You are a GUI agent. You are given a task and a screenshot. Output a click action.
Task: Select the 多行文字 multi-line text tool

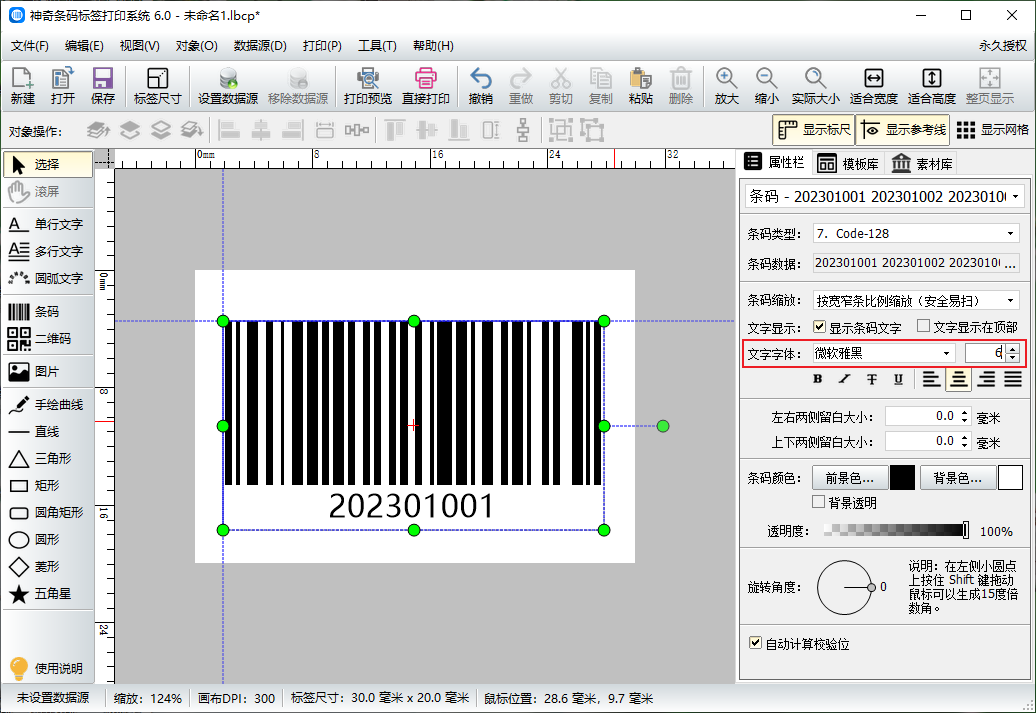point(47,252)
